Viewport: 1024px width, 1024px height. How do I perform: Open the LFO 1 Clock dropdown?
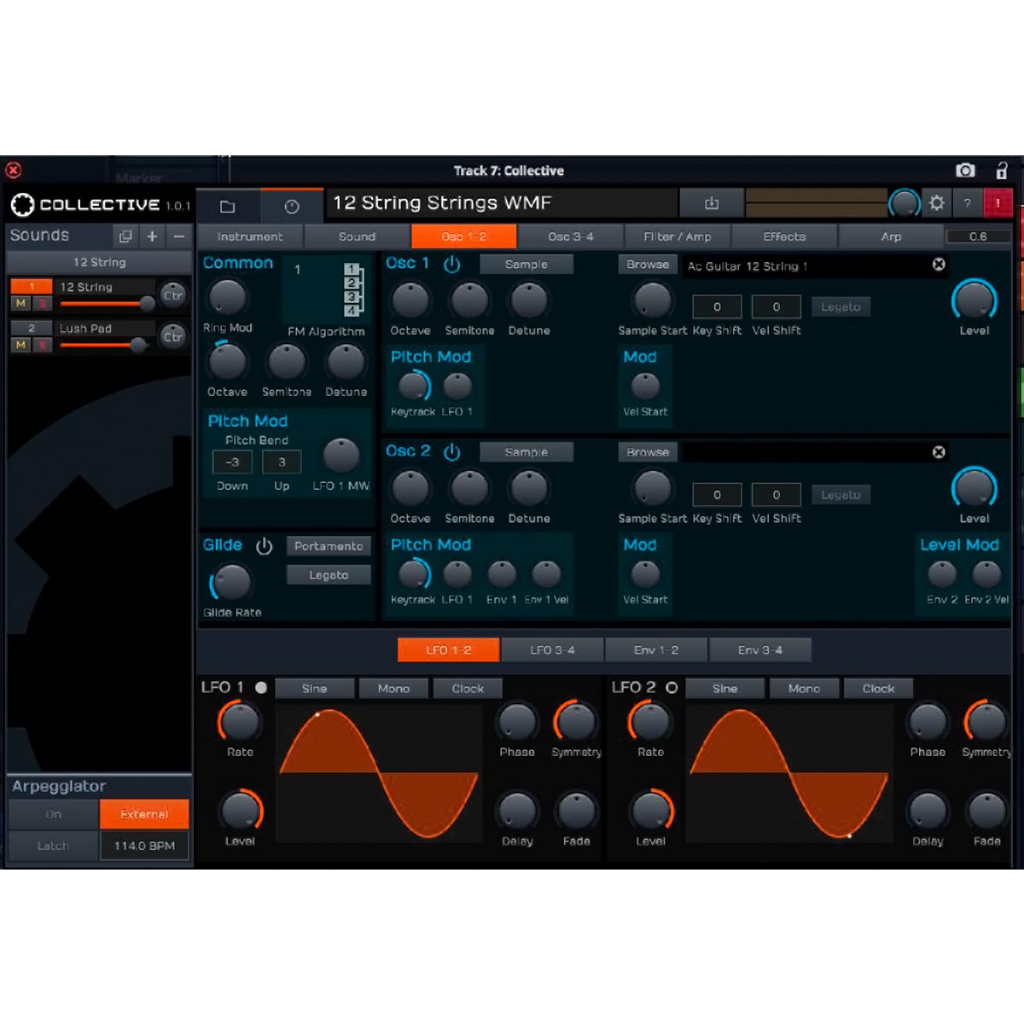coord(468,688)
